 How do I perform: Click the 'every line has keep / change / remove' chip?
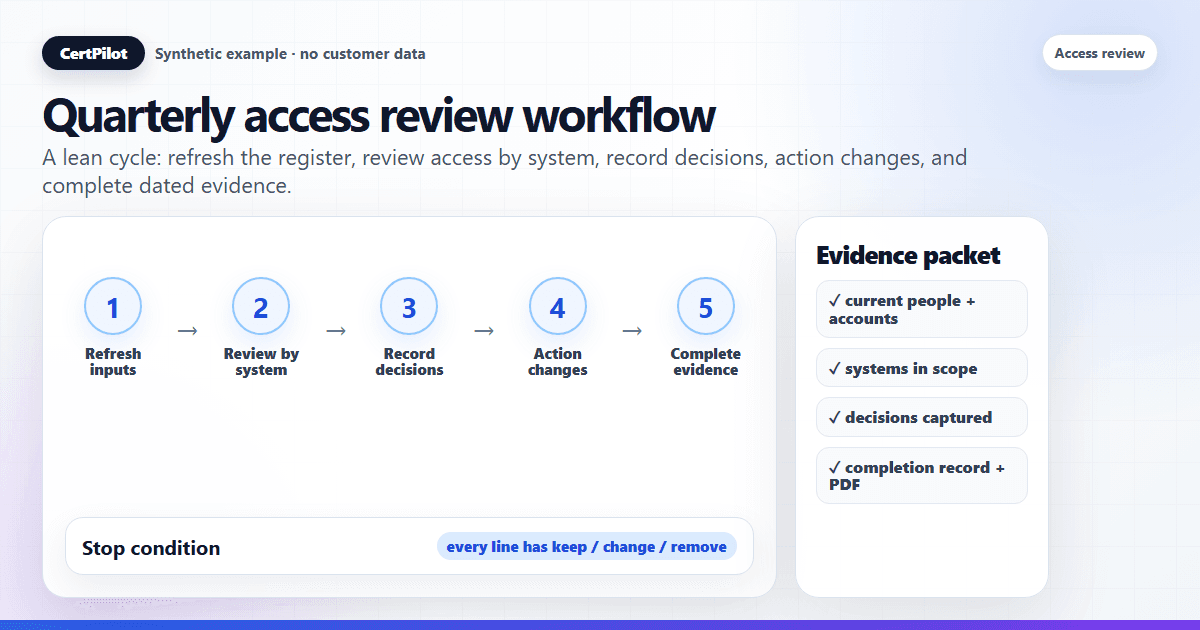[x=586, y=547]
